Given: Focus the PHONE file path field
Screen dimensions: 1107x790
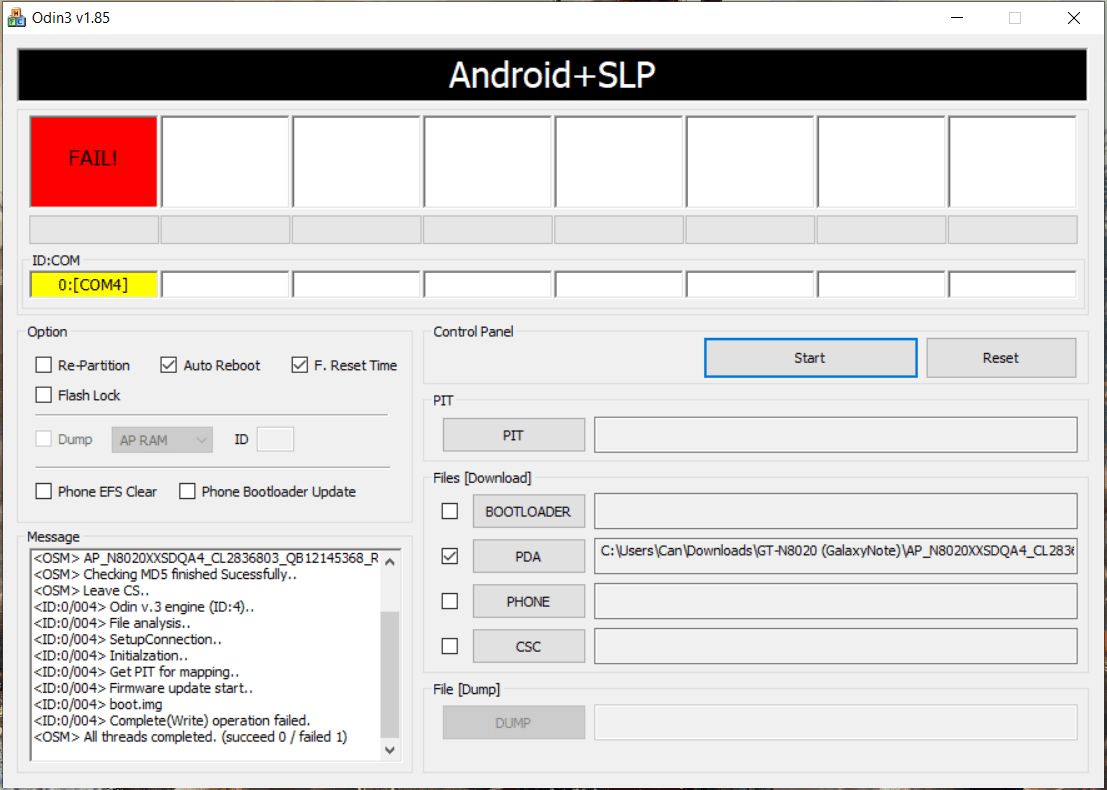Looking at the screenshot, I should coord(836,602).
